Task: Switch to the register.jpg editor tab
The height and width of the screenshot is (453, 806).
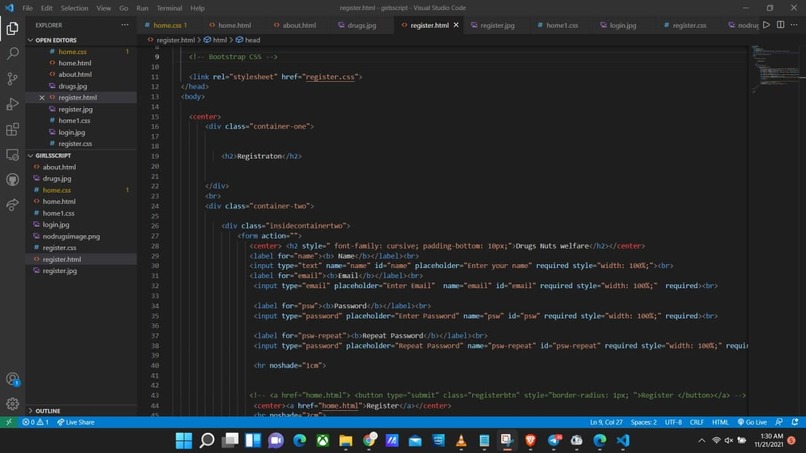Action: pyautogui.click(x=497, y=25)
